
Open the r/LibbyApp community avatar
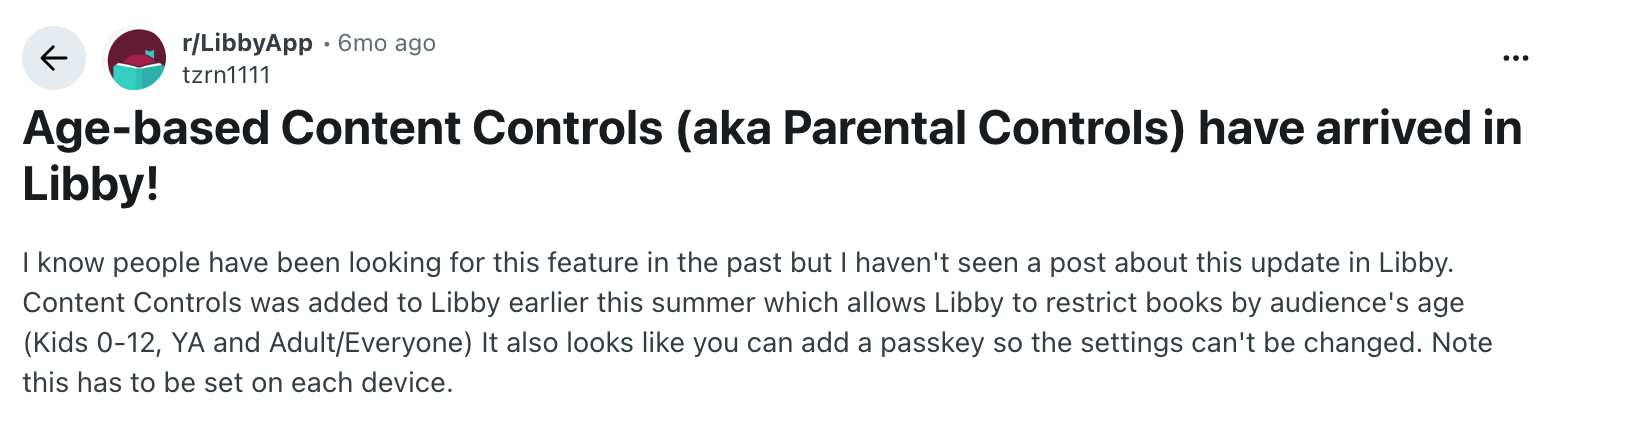tap(137, 59)
